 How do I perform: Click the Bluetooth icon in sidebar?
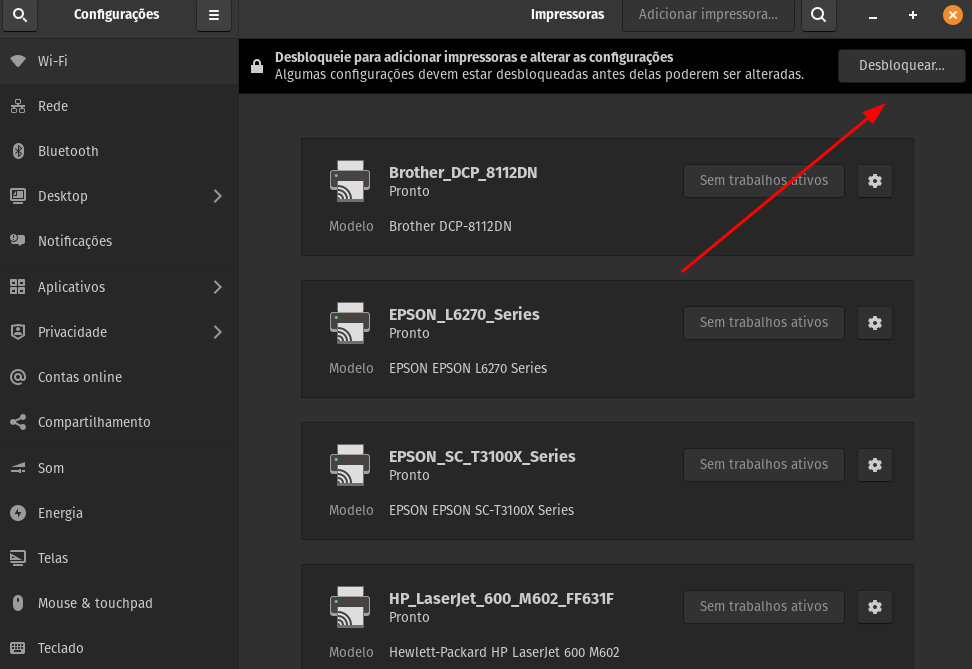point(18,151)
